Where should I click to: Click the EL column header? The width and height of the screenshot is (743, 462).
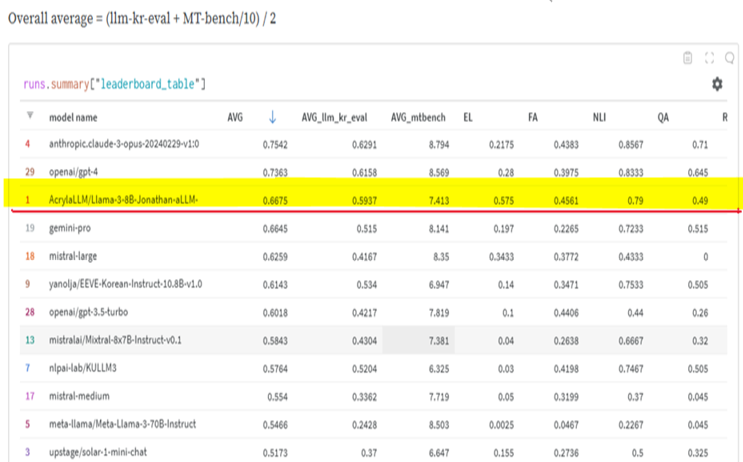point(468,118)
